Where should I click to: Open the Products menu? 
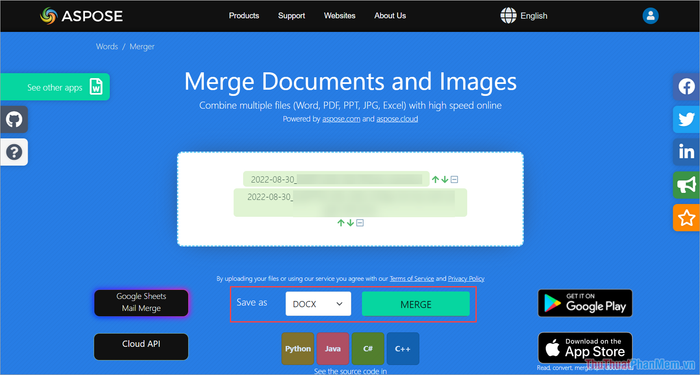pyautogui.click(x=244, y=16)
